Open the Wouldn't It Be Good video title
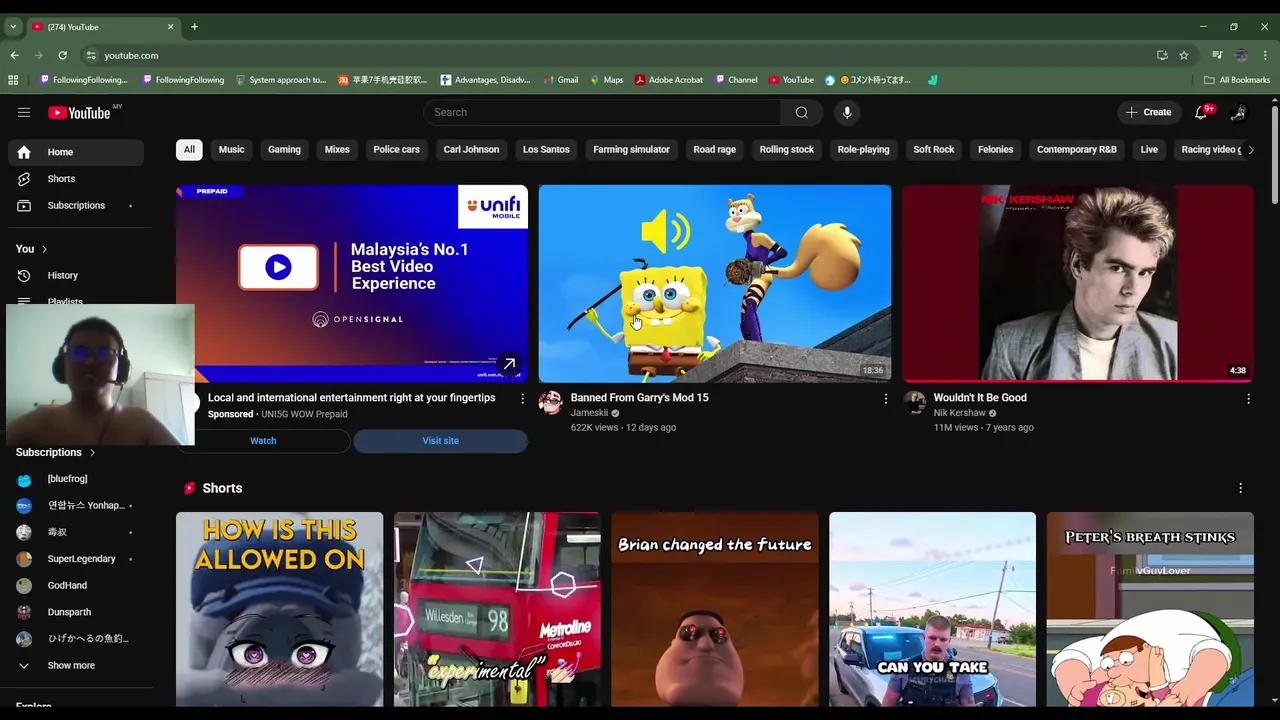 coord(980,398)
